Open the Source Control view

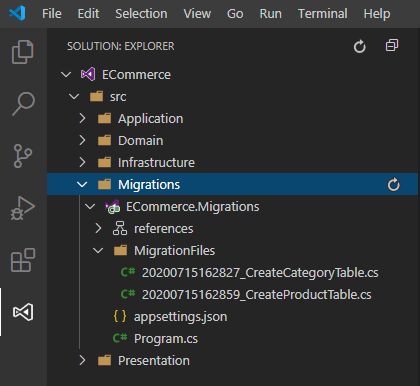click(23, 156)
